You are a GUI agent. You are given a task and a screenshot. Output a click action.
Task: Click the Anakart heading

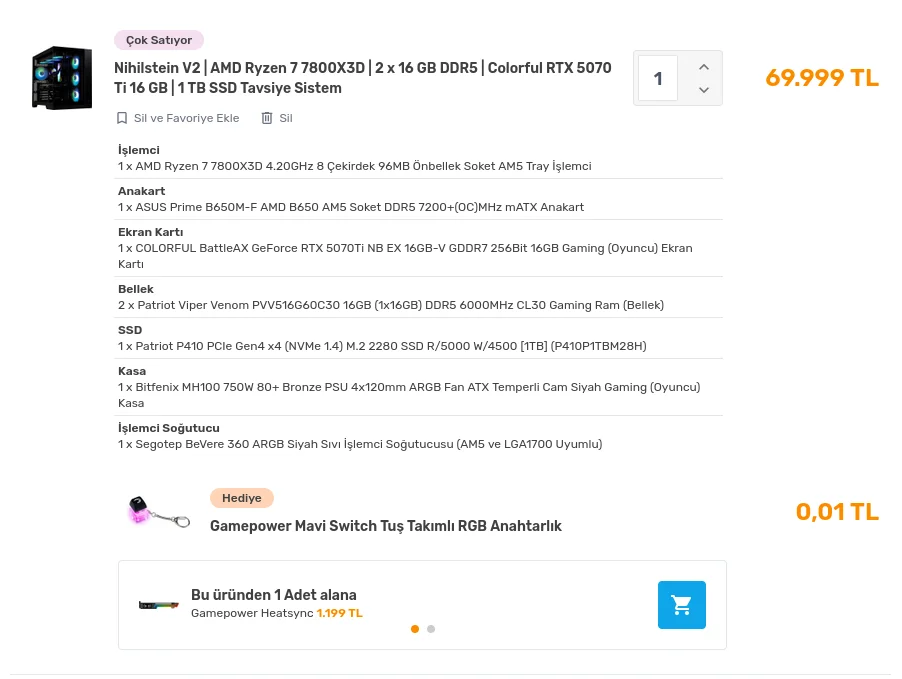142,191
